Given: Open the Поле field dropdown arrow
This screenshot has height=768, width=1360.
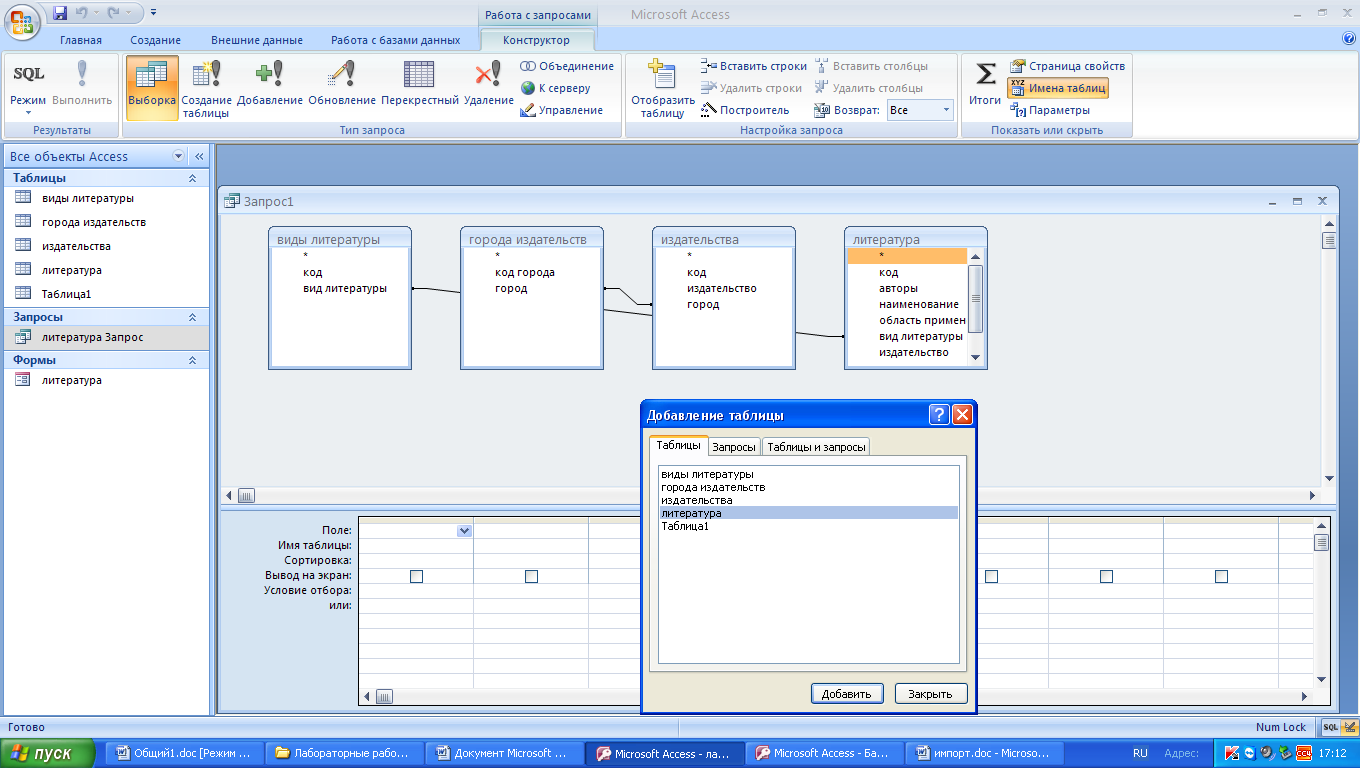Looking at the screenshot, I should click(464, 531).
